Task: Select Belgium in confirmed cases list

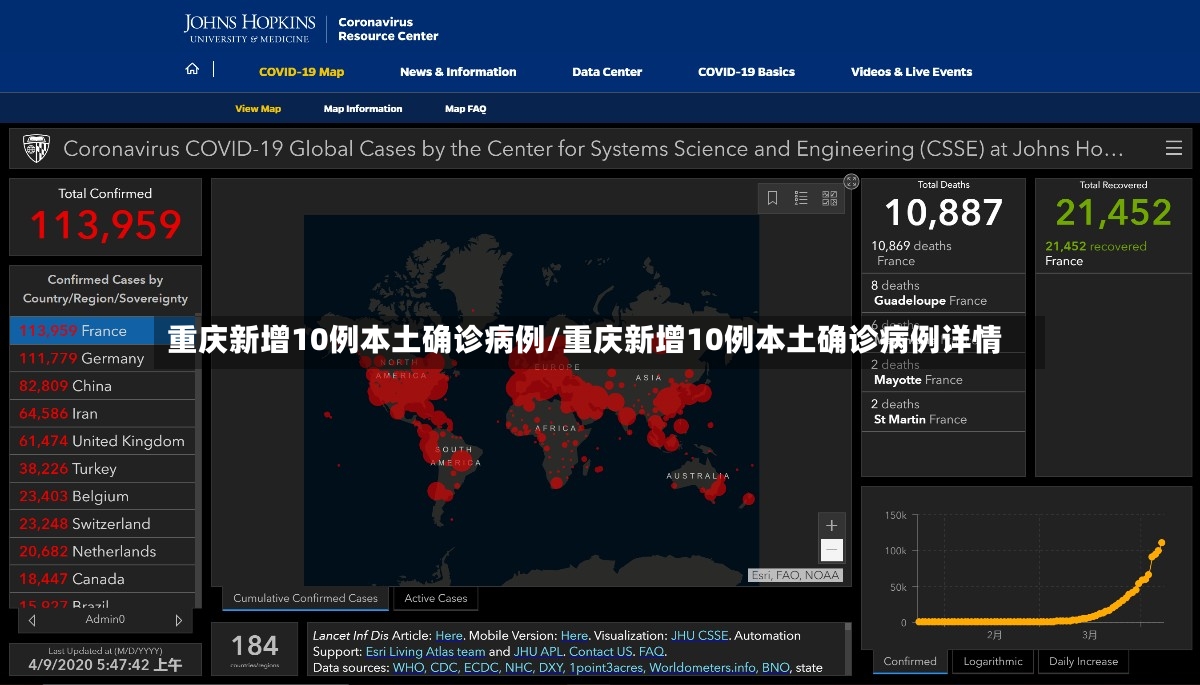Action: point(102,496)
